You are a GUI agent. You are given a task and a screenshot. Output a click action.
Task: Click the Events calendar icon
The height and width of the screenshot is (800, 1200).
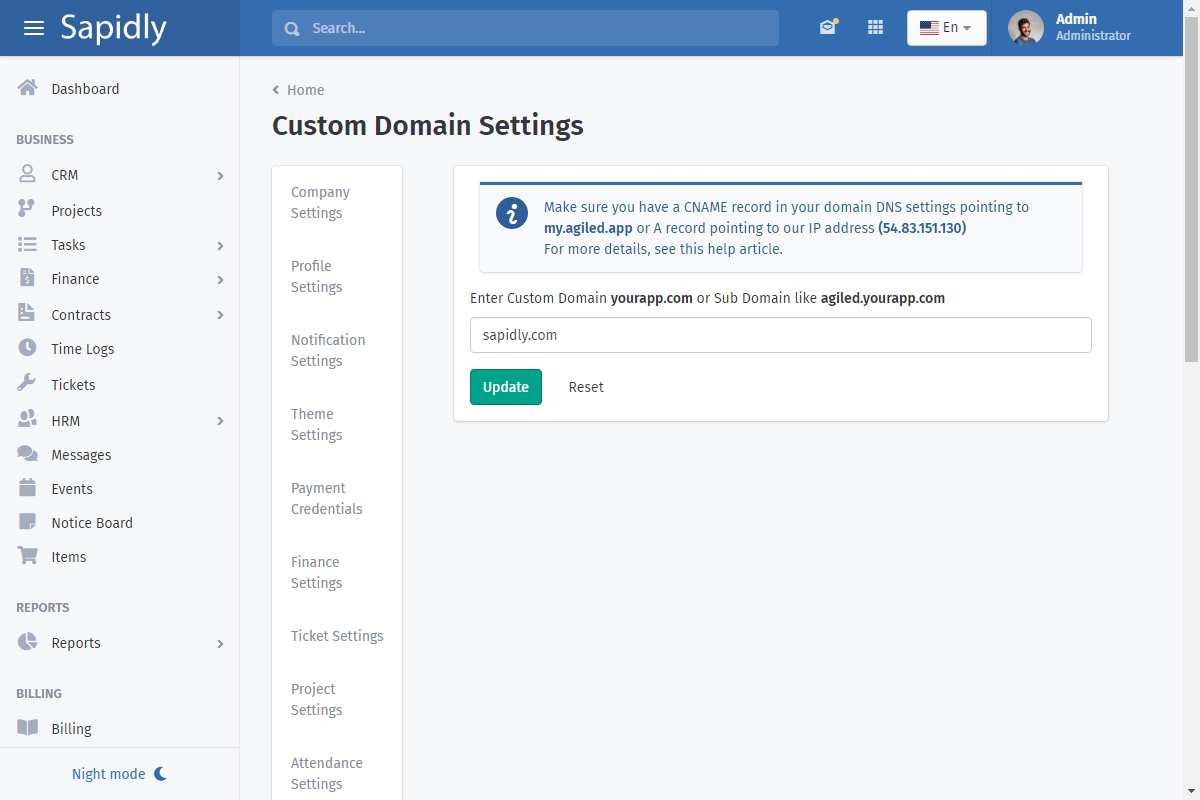click(27, 488)
